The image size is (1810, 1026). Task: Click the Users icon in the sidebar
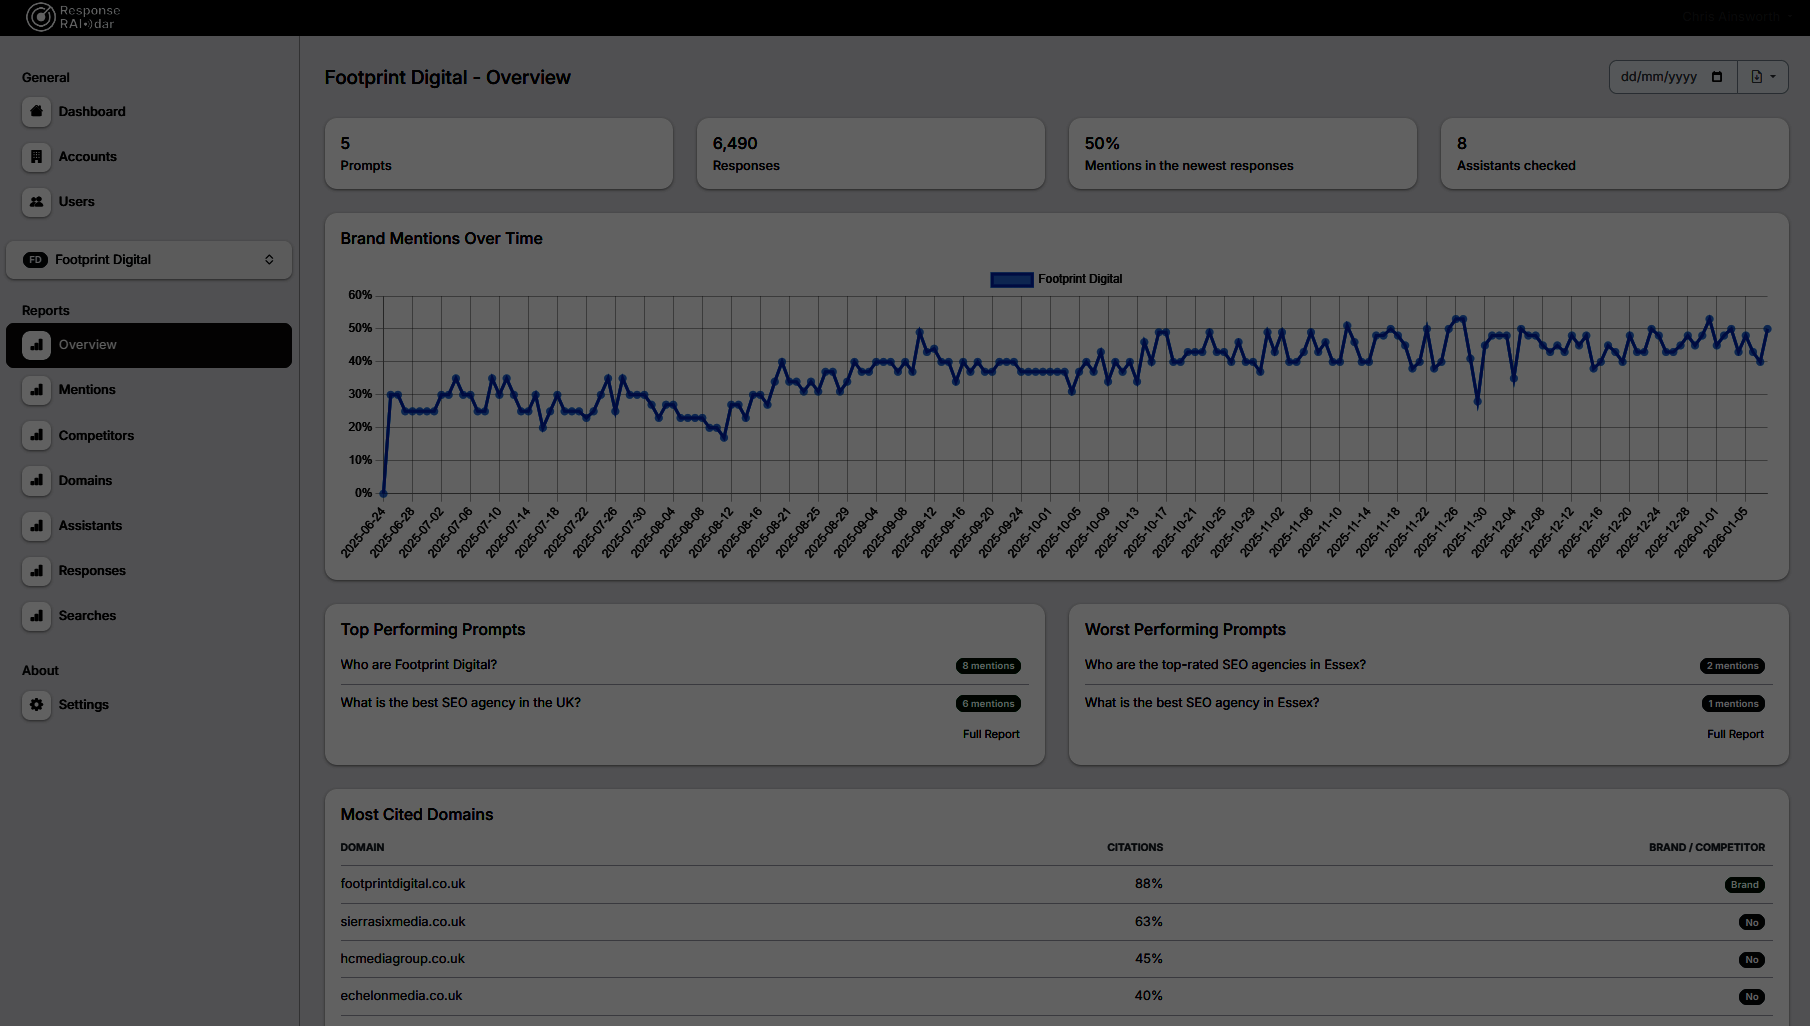(36, 202)
